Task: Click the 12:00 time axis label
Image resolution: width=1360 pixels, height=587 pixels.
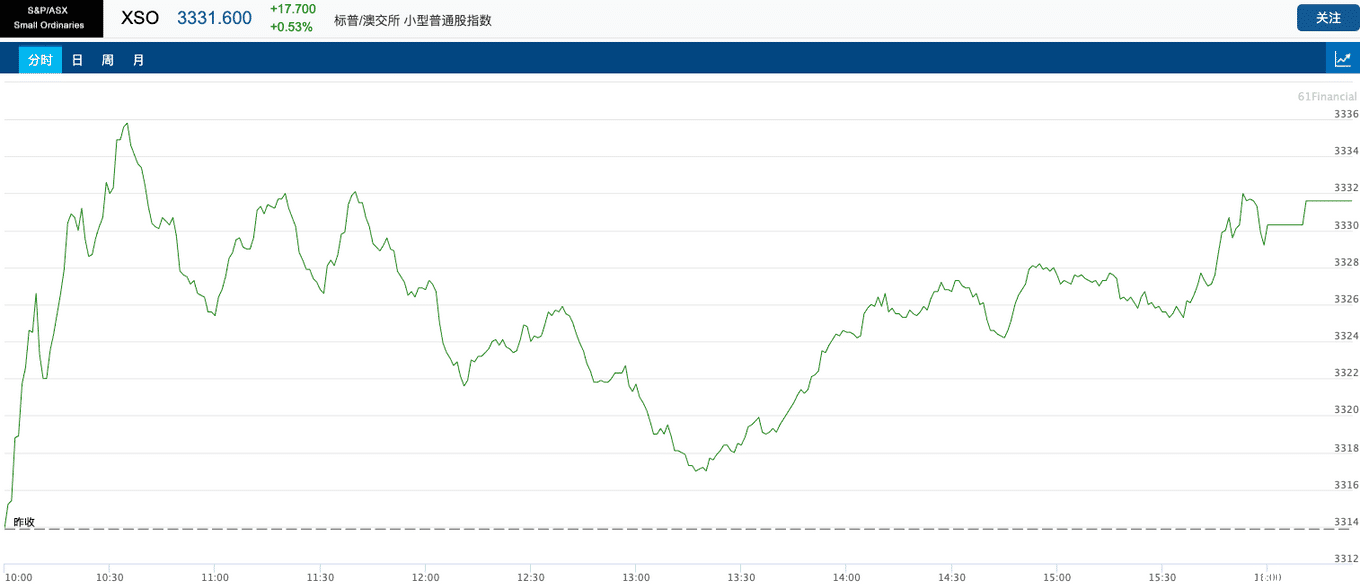Action: pos(426,577)
